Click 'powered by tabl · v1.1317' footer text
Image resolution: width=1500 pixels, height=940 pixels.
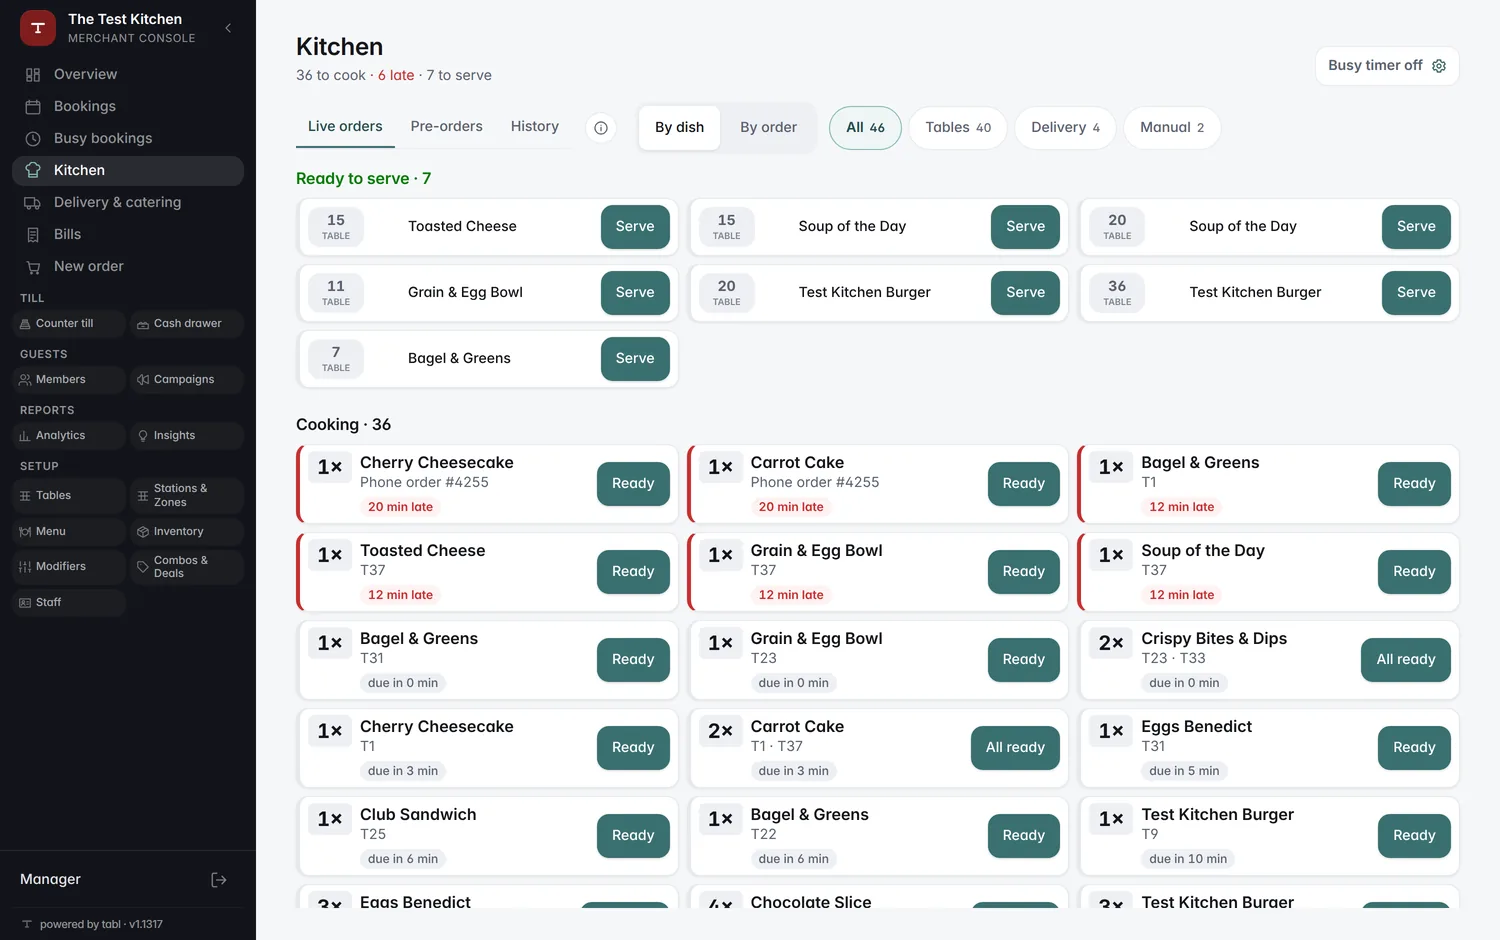pos(101,925)
